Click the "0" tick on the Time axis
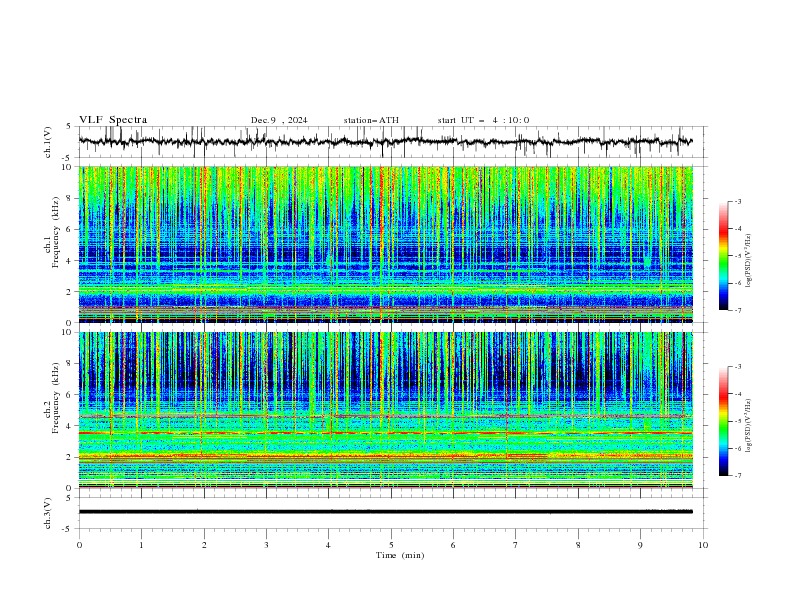 coord(79,545)
